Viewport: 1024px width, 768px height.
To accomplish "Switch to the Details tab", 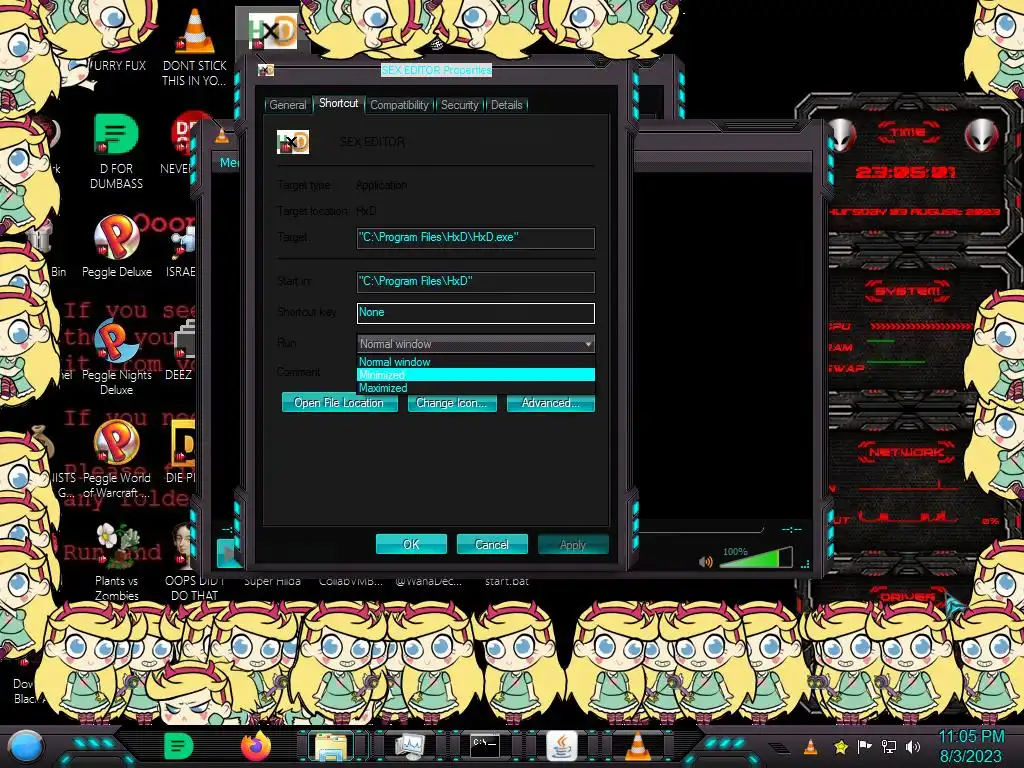I will click(x=506, y=105).
